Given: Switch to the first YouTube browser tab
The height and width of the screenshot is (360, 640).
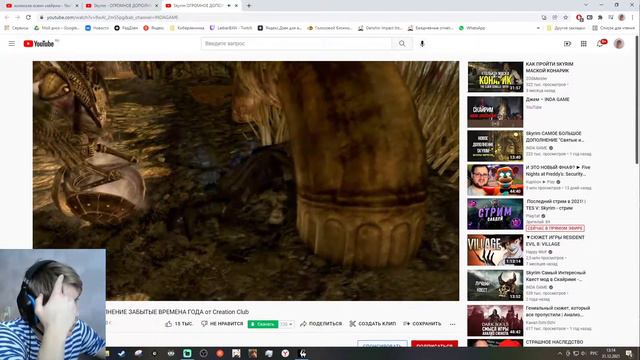Looking at the screenshot, I should (41, 6).
